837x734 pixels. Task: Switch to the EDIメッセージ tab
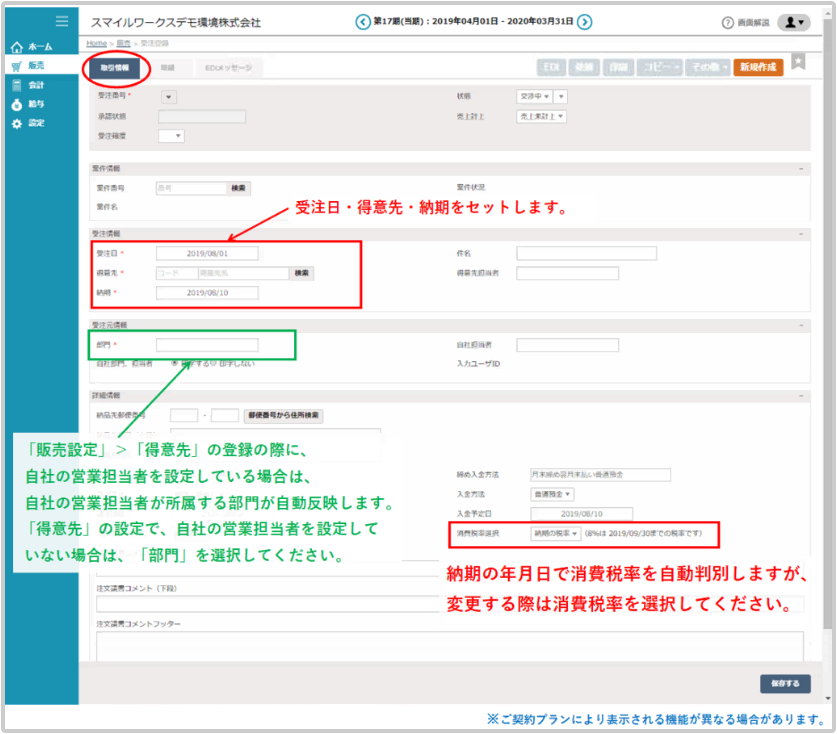pos(228,68)
